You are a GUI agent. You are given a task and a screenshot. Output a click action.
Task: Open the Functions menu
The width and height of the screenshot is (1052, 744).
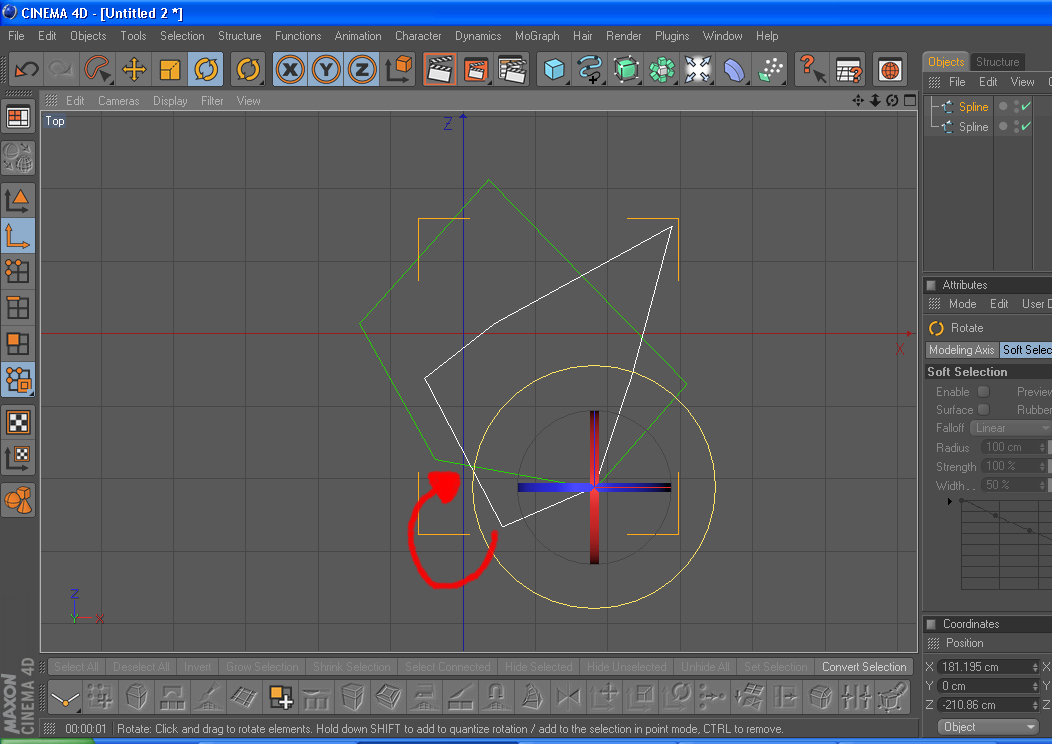(x=298, y=36)
